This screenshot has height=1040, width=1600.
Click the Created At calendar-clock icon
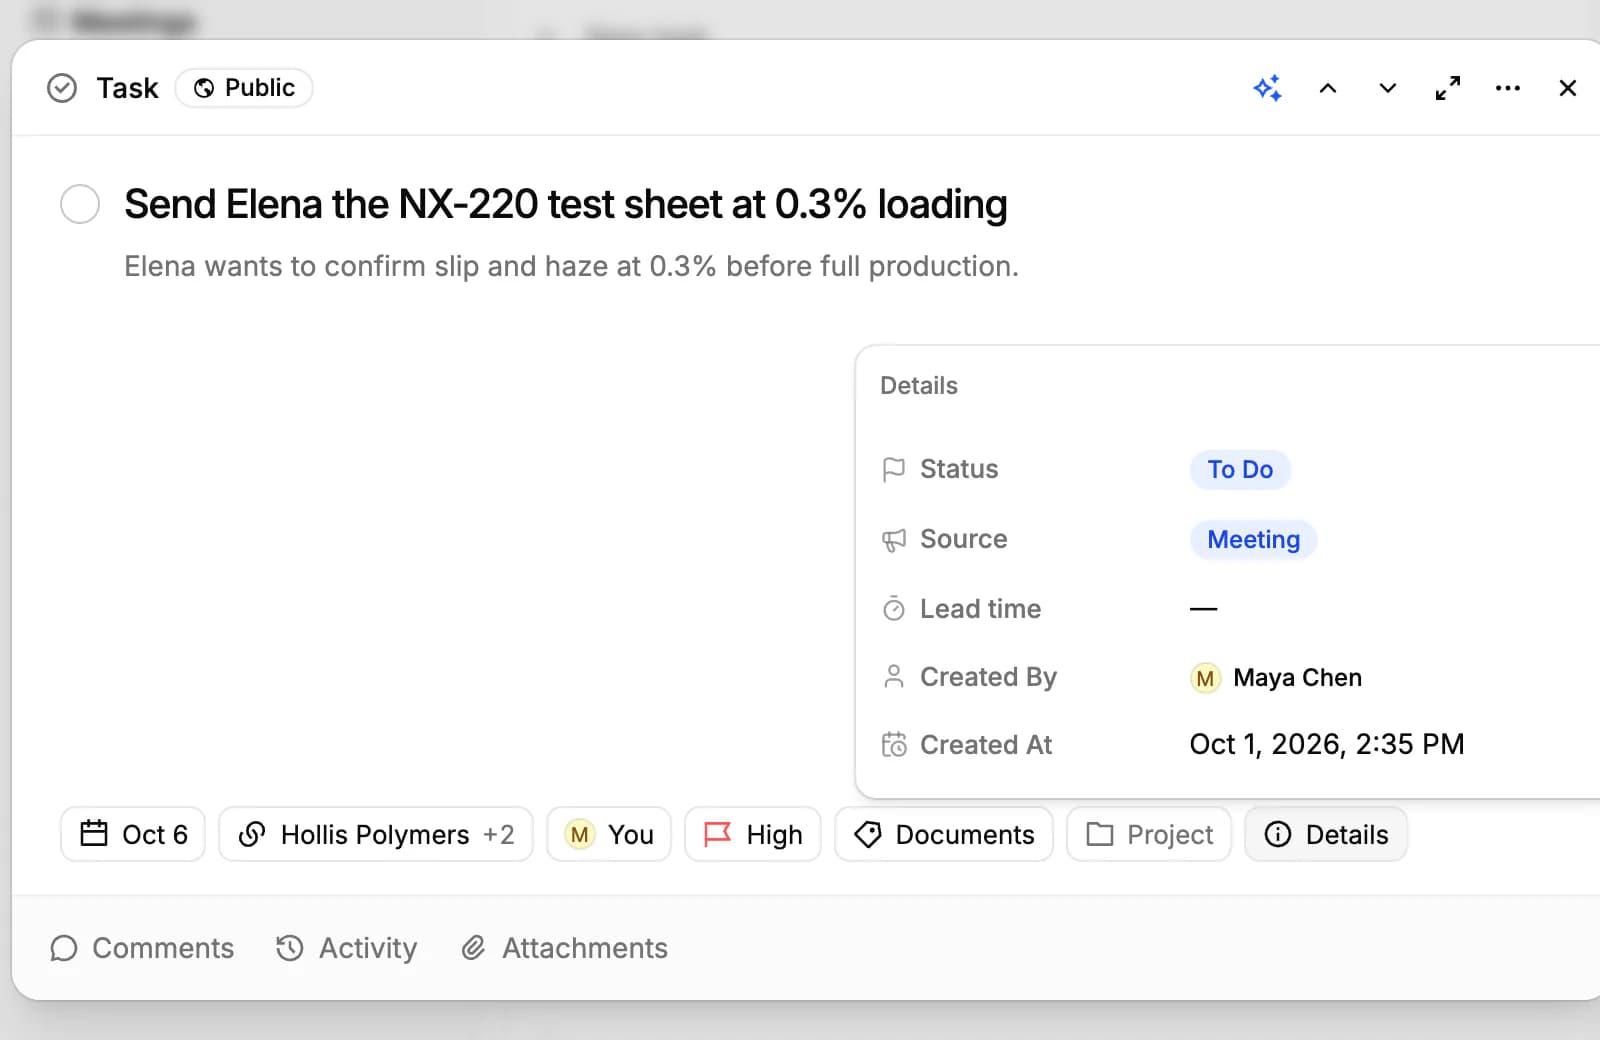(894, 745)
